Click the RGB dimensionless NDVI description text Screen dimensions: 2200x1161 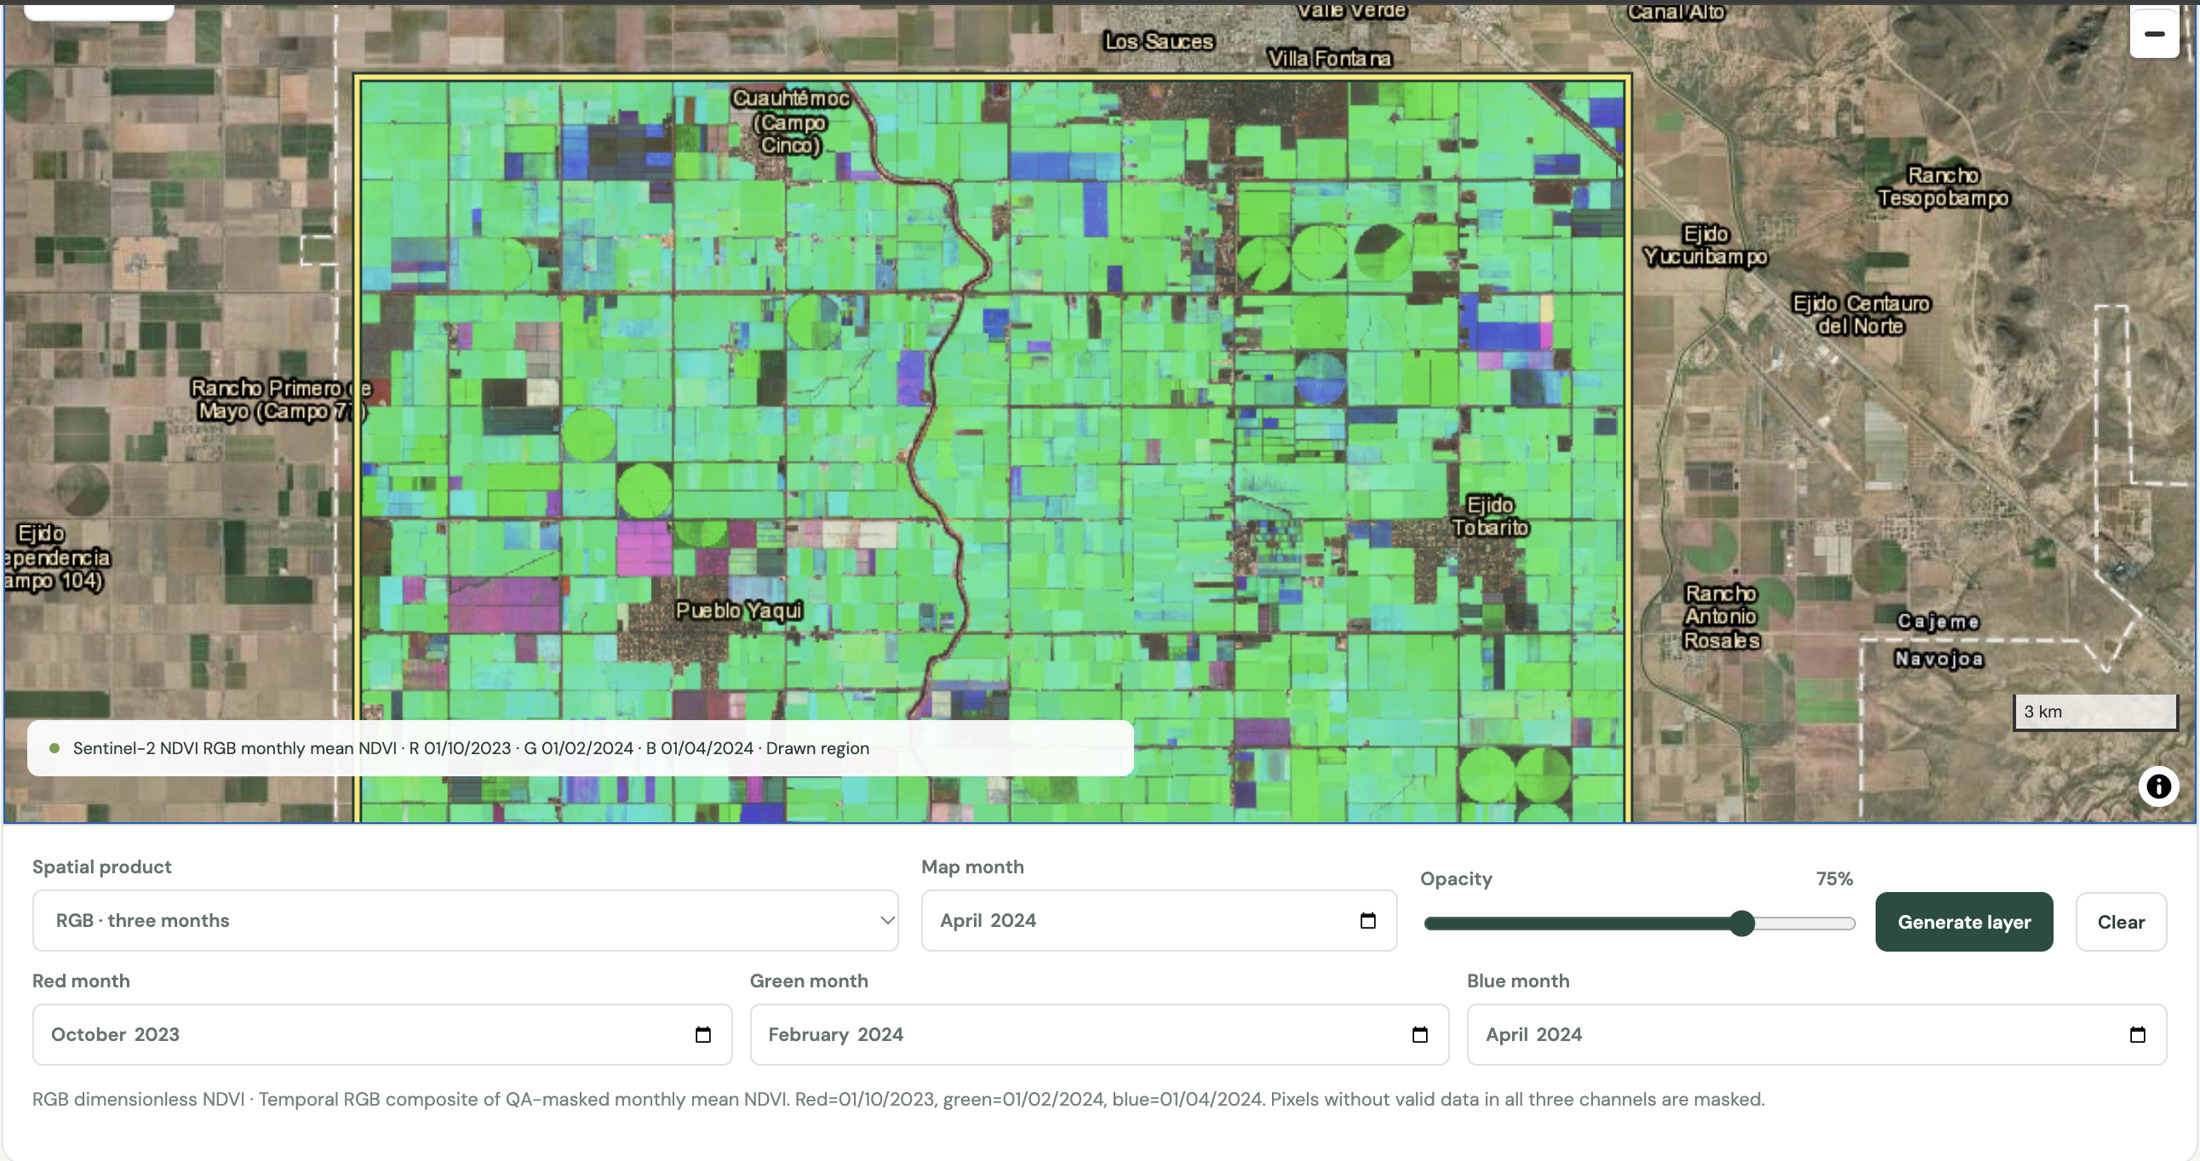tap(898, 1099)
